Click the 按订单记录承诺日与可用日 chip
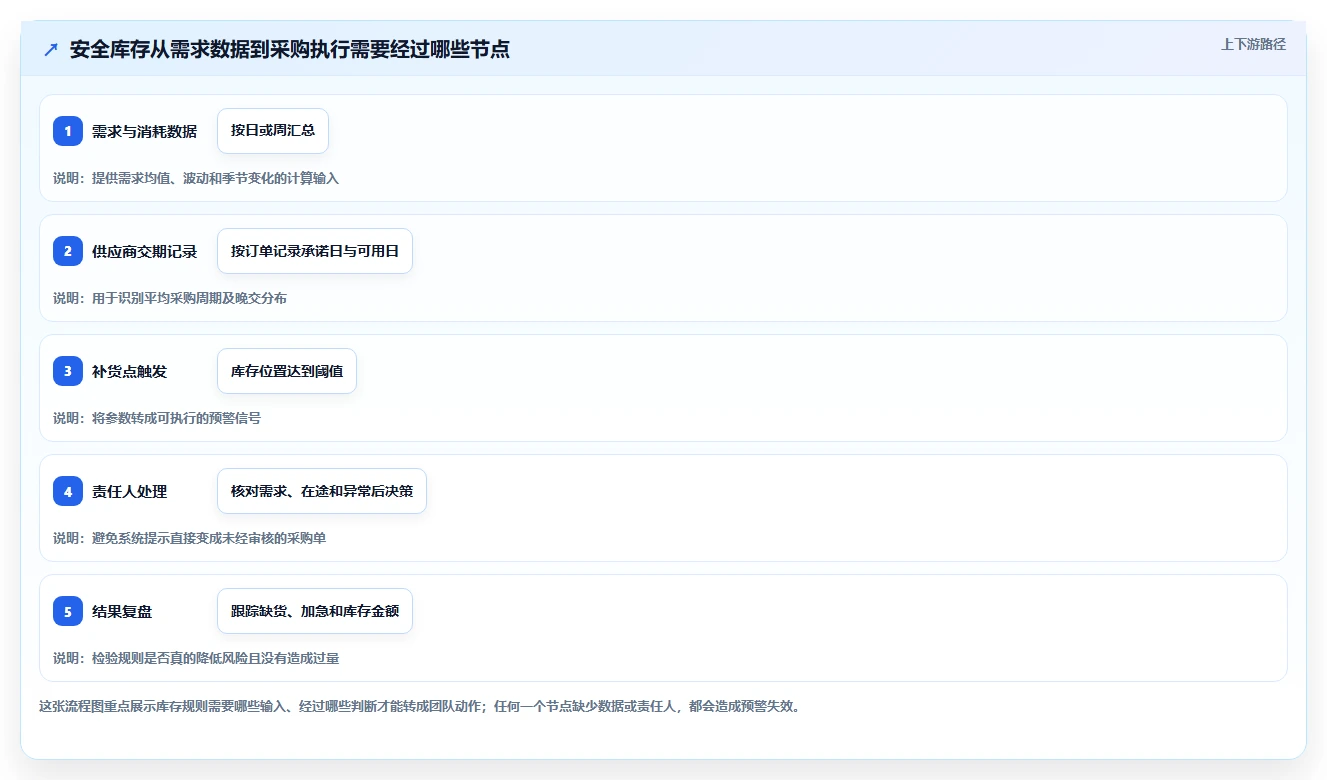This screenshot has height=780, width=1327. coord(315,251)
